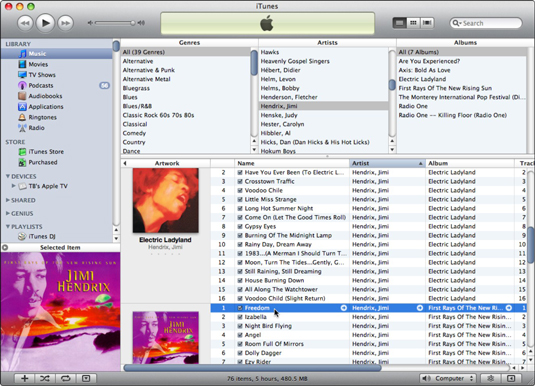Collapse the Artwork column triangle
The image size is (535, 386).
coord(125,163)
